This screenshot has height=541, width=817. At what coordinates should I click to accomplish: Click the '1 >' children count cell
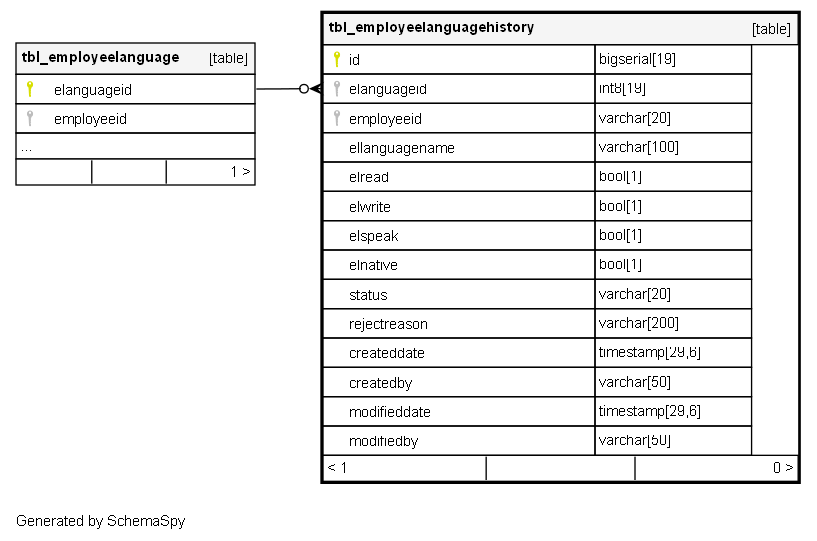click(x=240, y=172)
